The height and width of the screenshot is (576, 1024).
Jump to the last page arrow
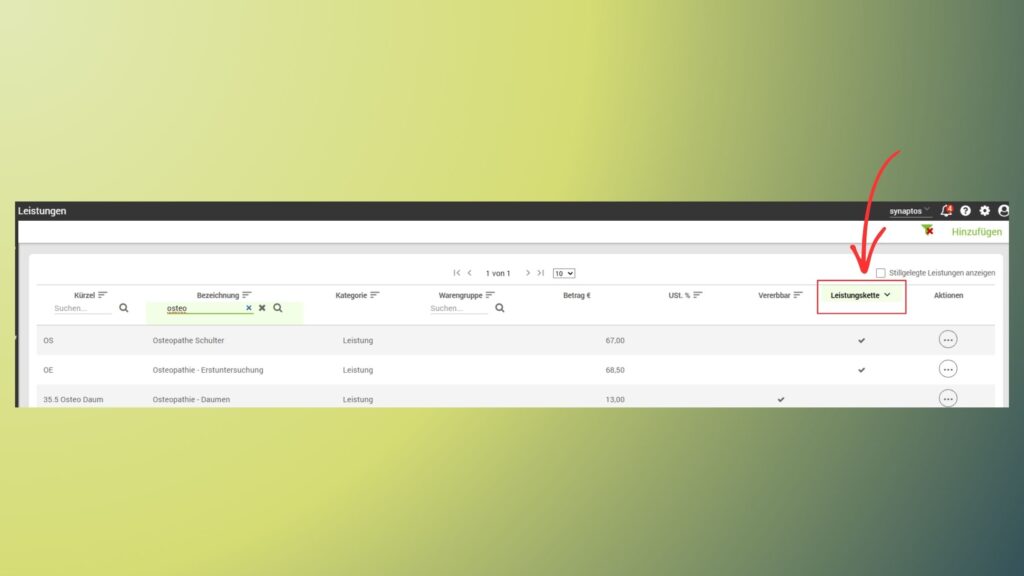point(541,273)
